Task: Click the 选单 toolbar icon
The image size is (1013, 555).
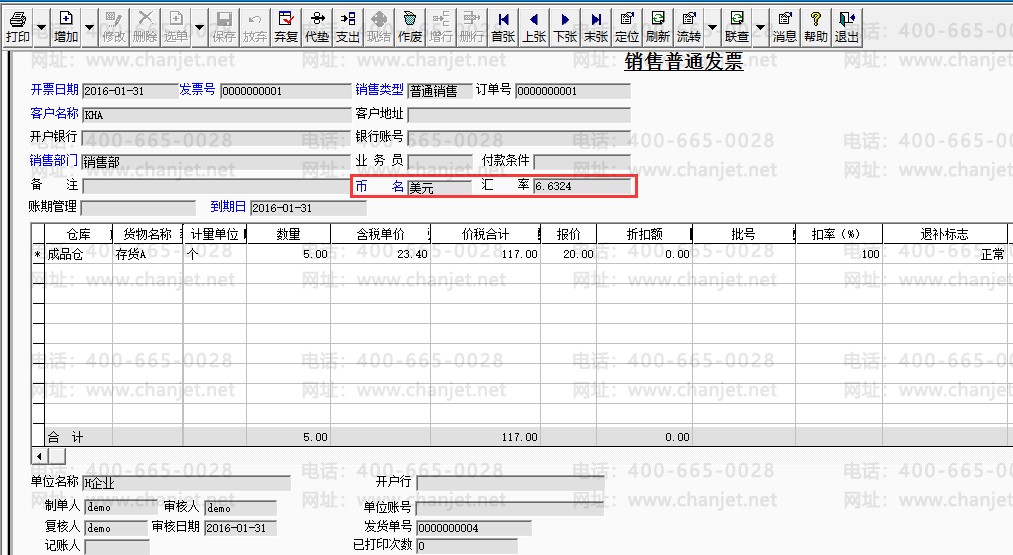Action: tap(176, 27)
